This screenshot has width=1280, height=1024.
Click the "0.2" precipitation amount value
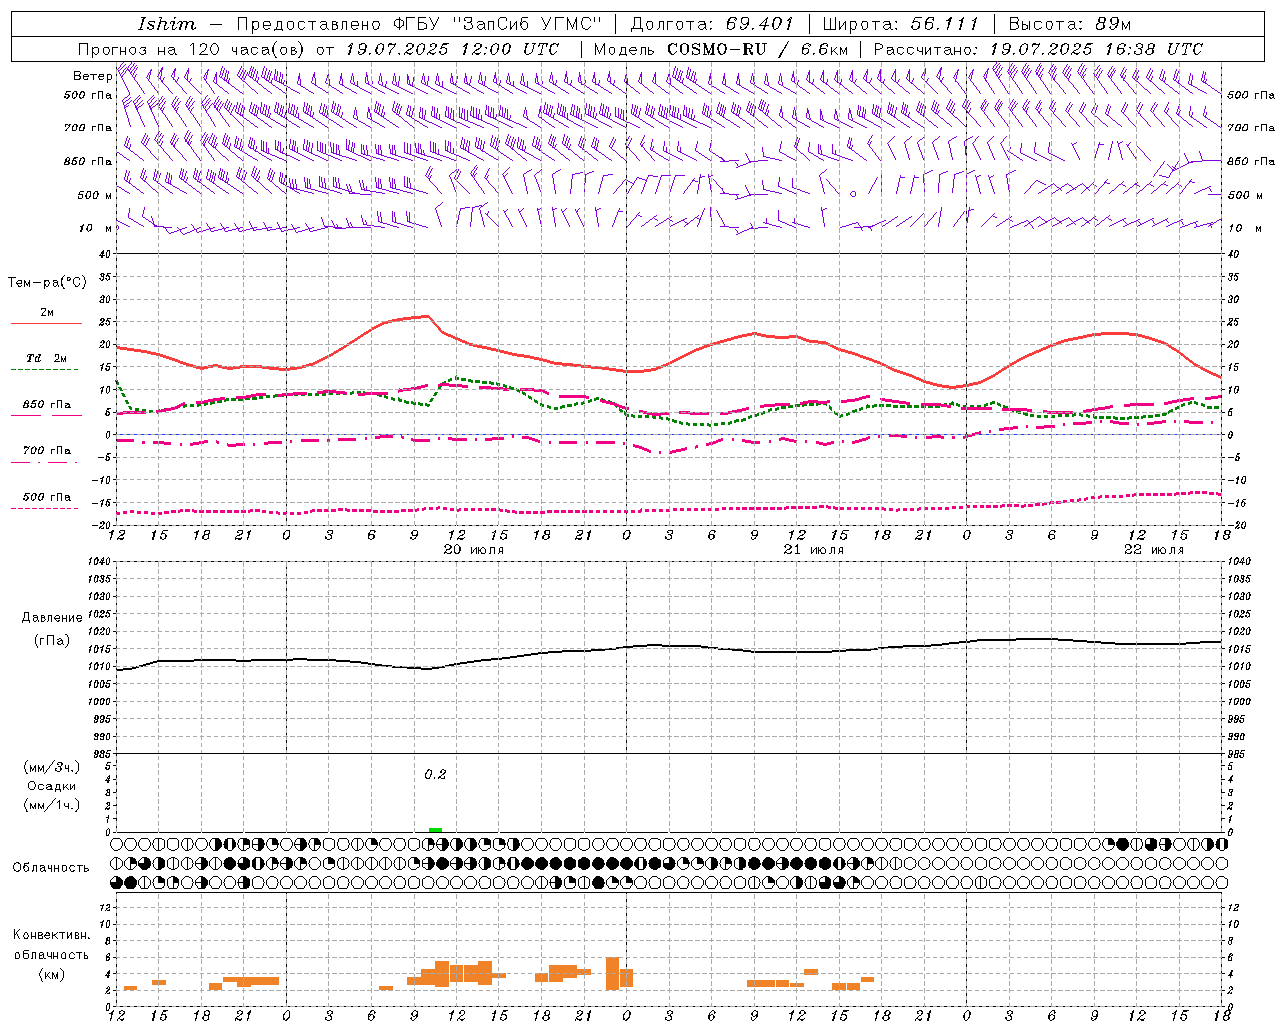click(x=435, y=774)
